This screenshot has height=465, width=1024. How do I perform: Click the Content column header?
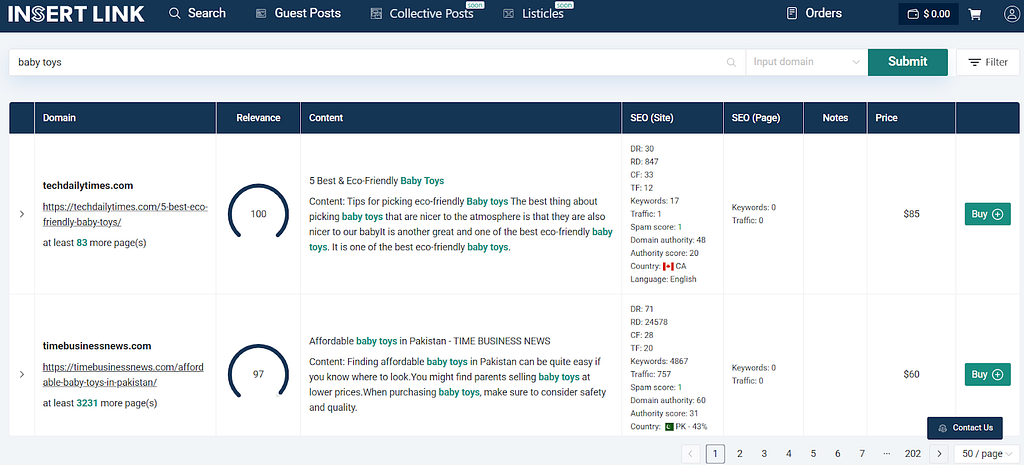pyautogui.click(x=461, y=118)
